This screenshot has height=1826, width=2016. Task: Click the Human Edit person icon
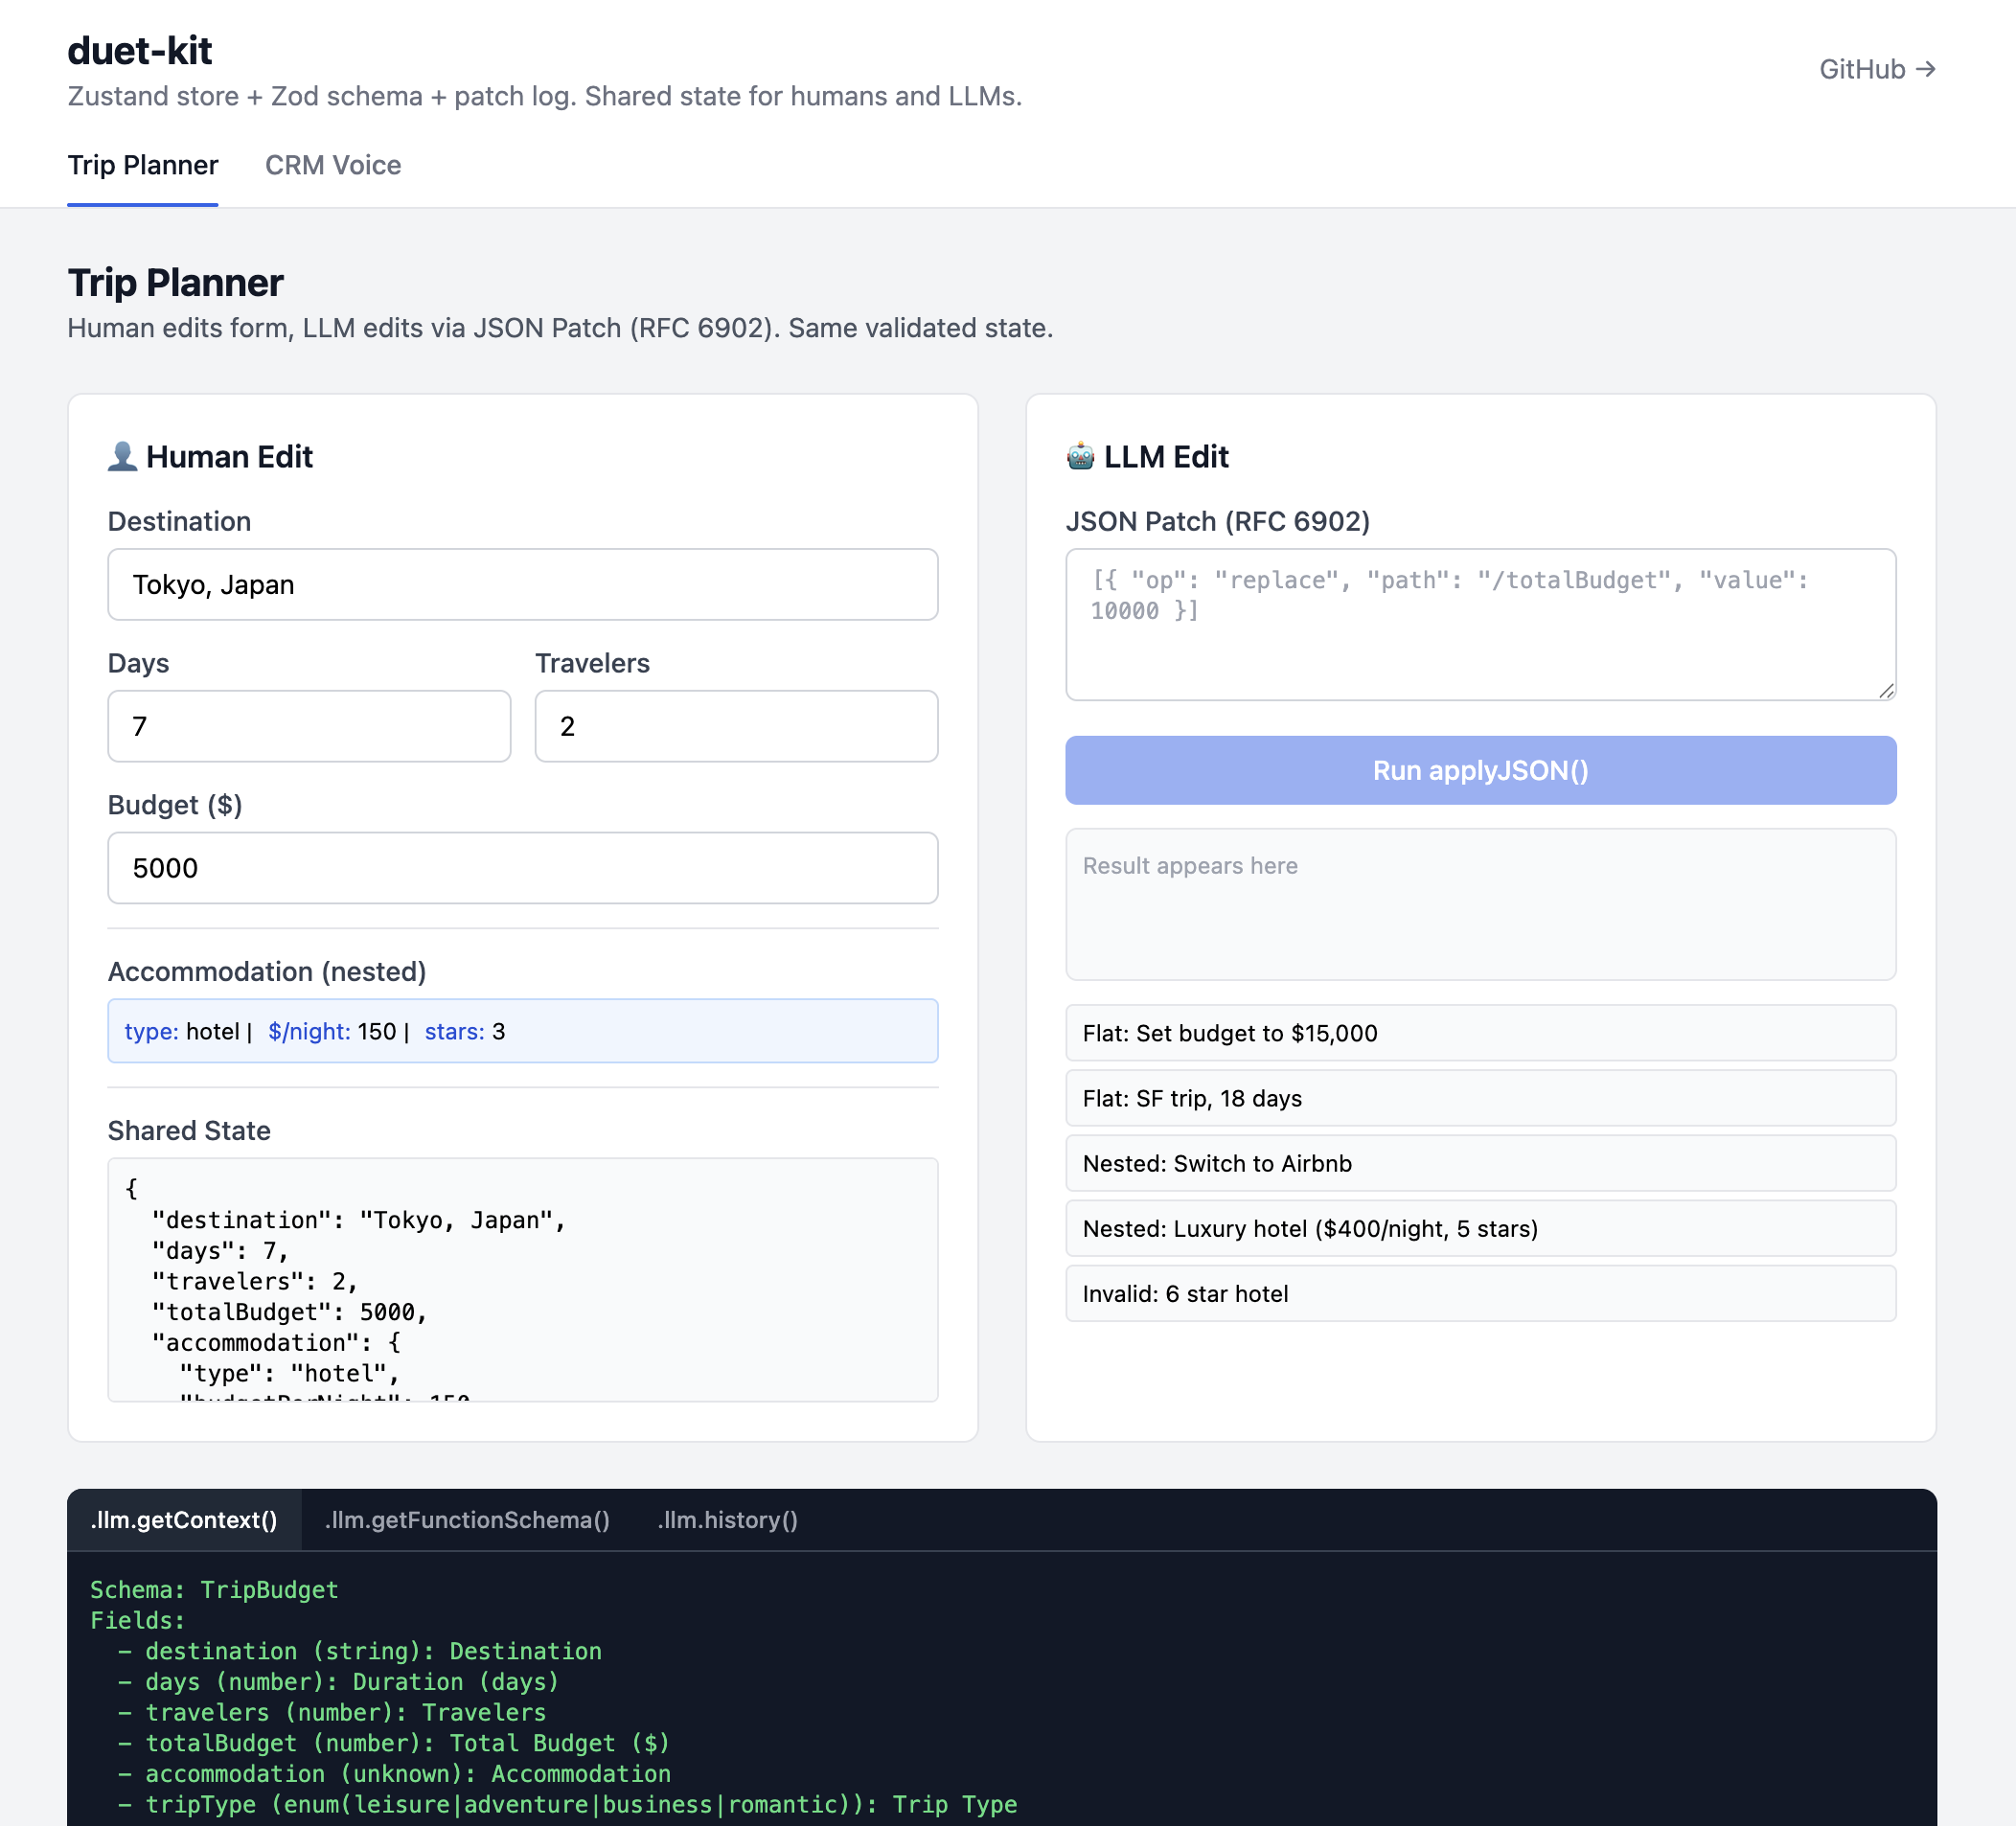coord(122,457)
